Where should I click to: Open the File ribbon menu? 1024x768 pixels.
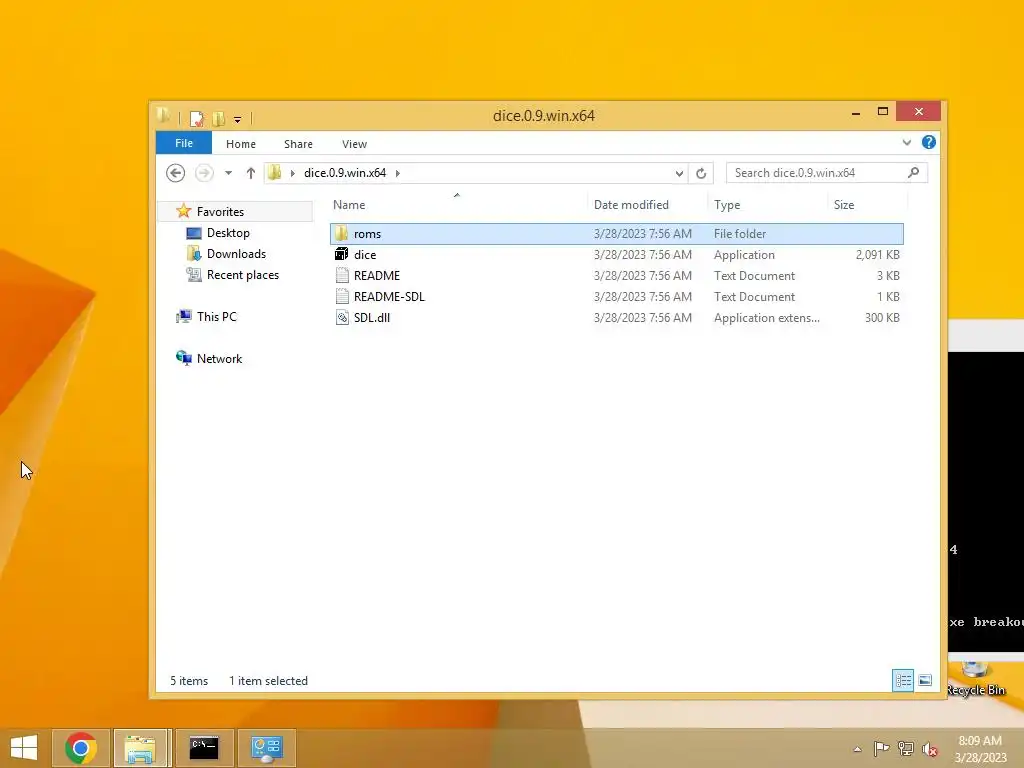[184, 143]
